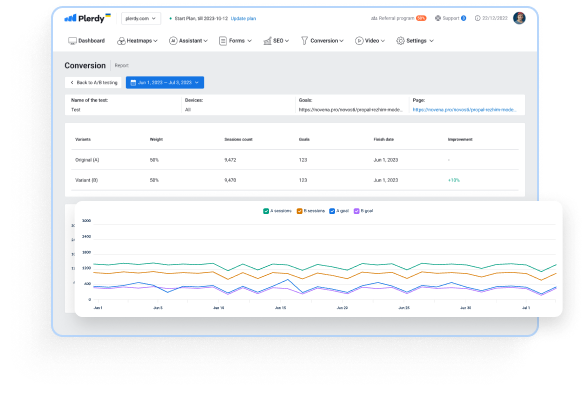Click the Forms document icon

[x=223, y=41]
